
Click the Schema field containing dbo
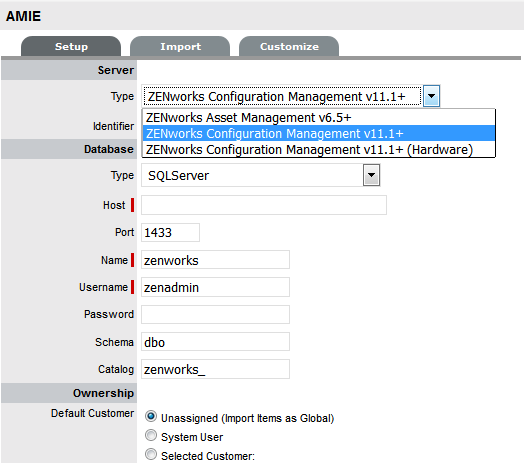point(215,342)
